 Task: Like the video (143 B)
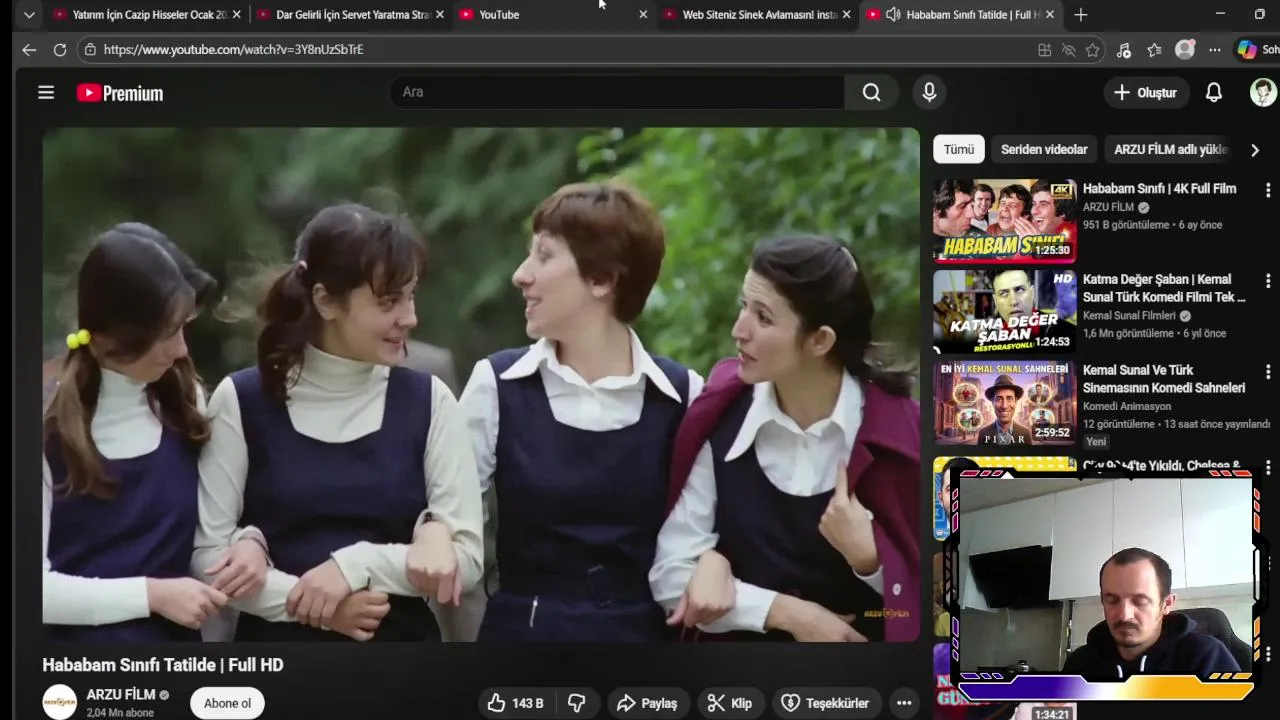[515, 703]
